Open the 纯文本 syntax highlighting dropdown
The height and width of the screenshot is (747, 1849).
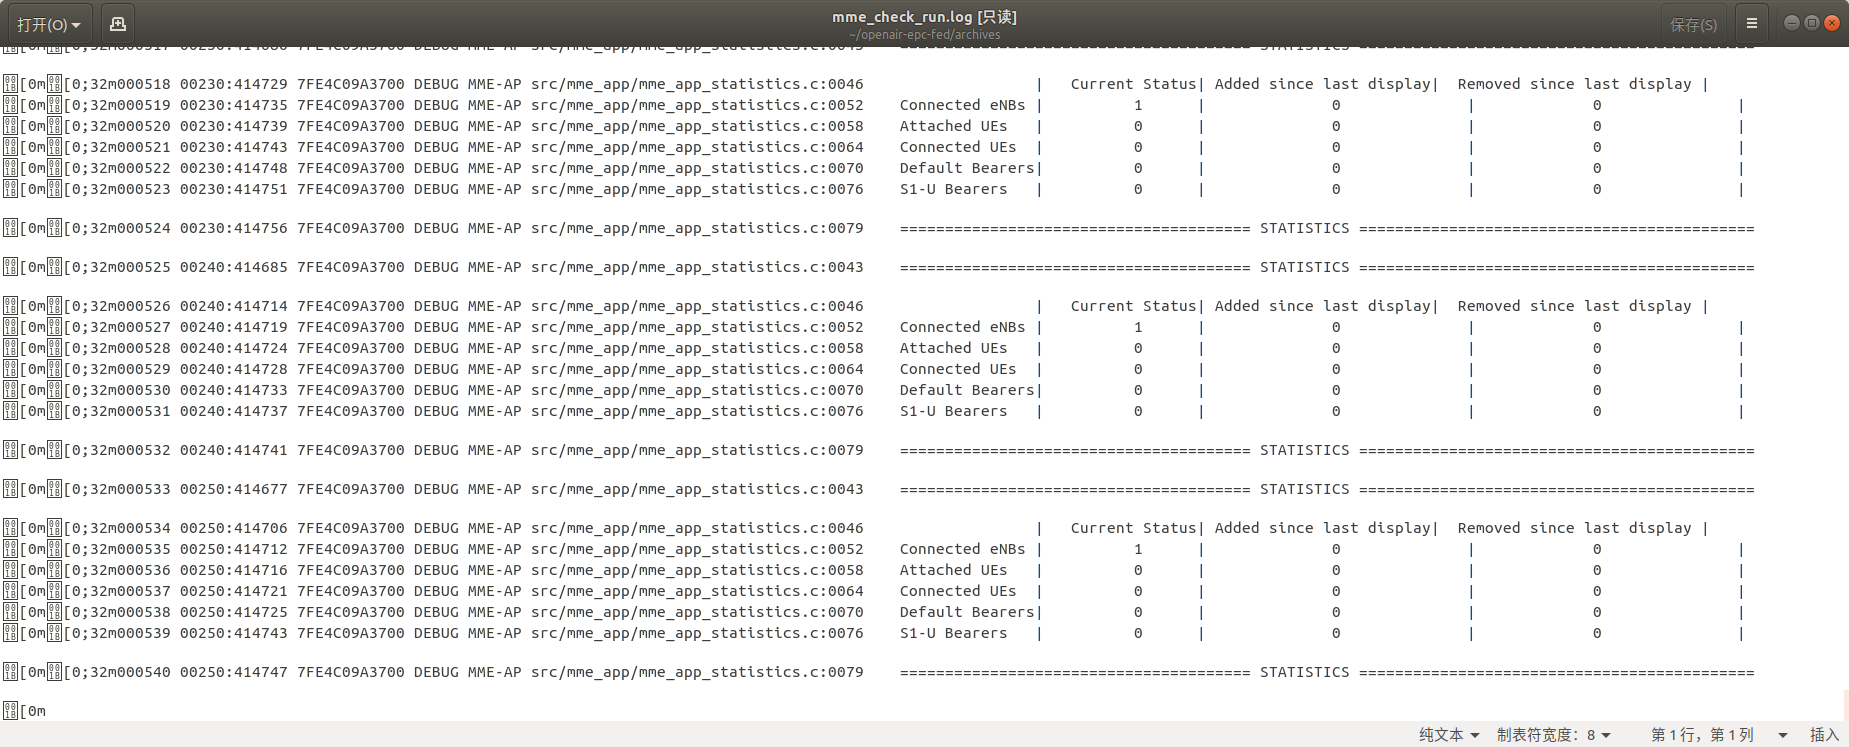(1449, 735)
